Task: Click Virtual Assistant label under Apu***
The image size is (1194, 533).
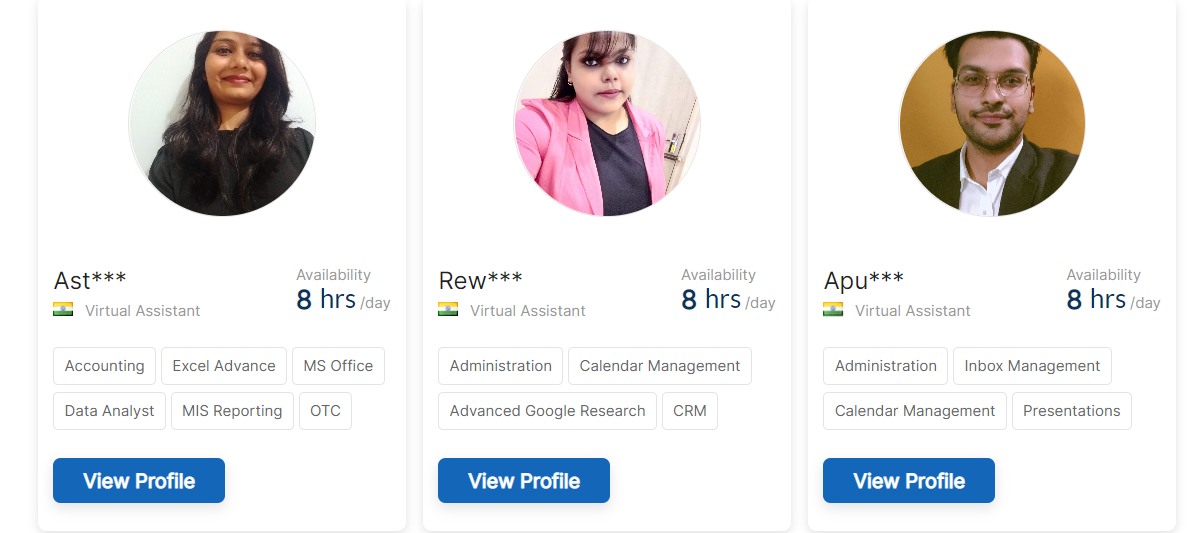Action: (x=912, y=311)
